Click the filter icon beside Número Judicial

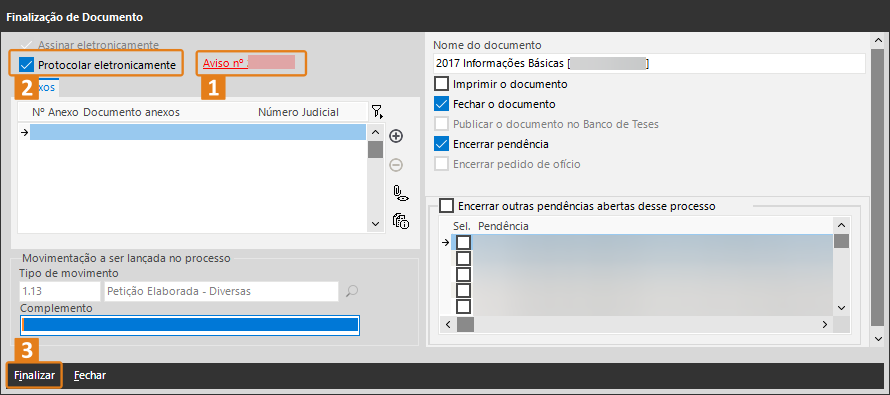point(377,111)
